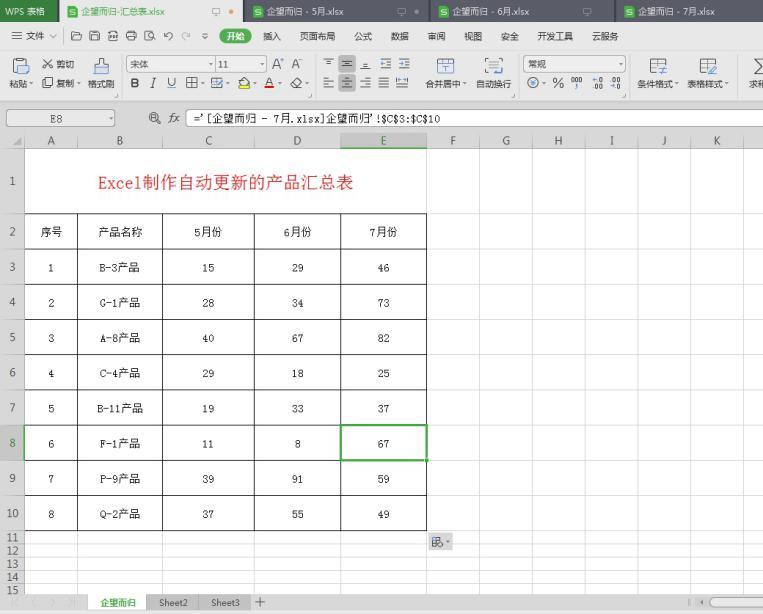Click the increase indent icon

[404, 64]
